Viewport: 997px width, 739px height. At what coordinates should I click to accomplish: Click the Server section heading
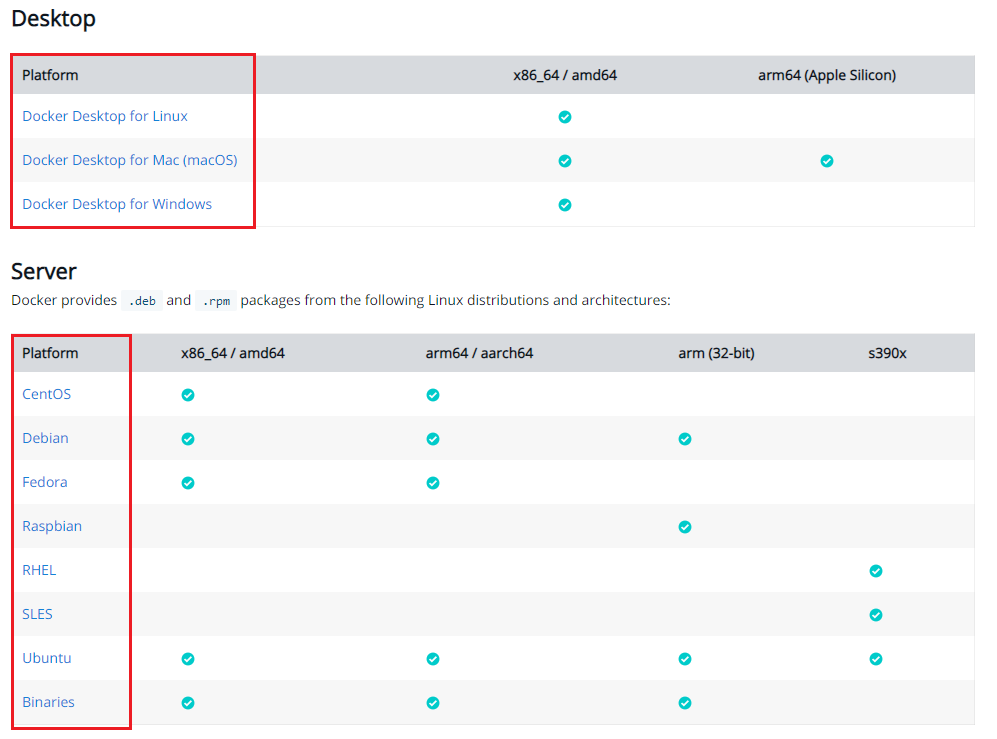[x=44, y=272]
